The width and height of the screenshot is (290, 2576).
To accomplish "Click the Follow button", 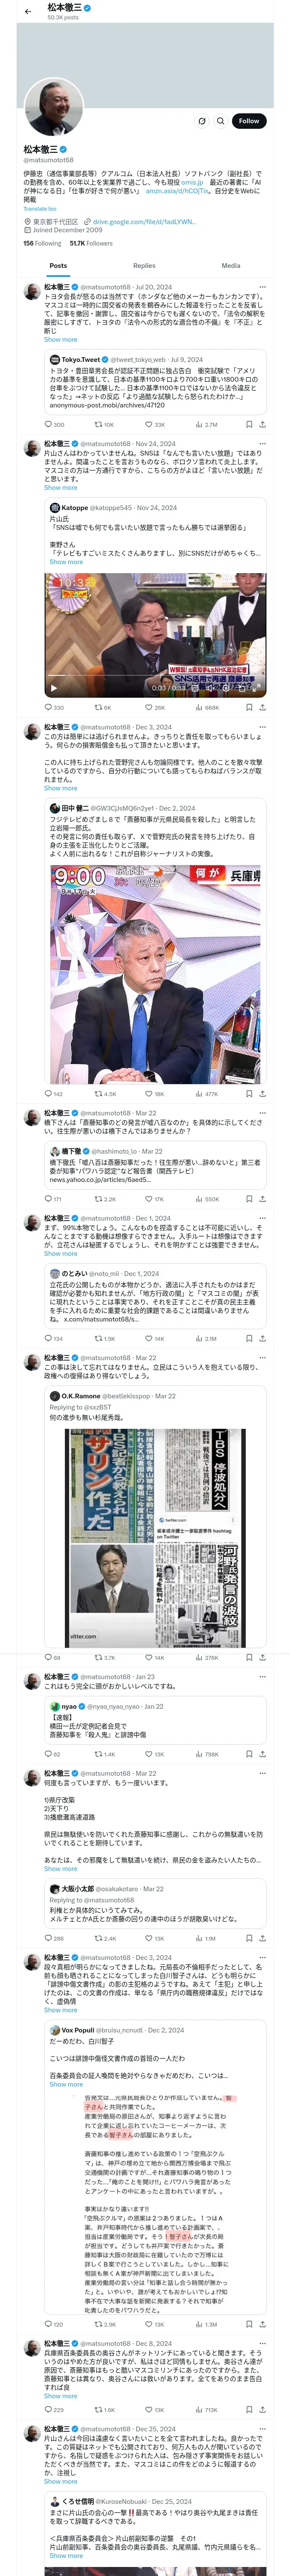I will click(248, 121).
